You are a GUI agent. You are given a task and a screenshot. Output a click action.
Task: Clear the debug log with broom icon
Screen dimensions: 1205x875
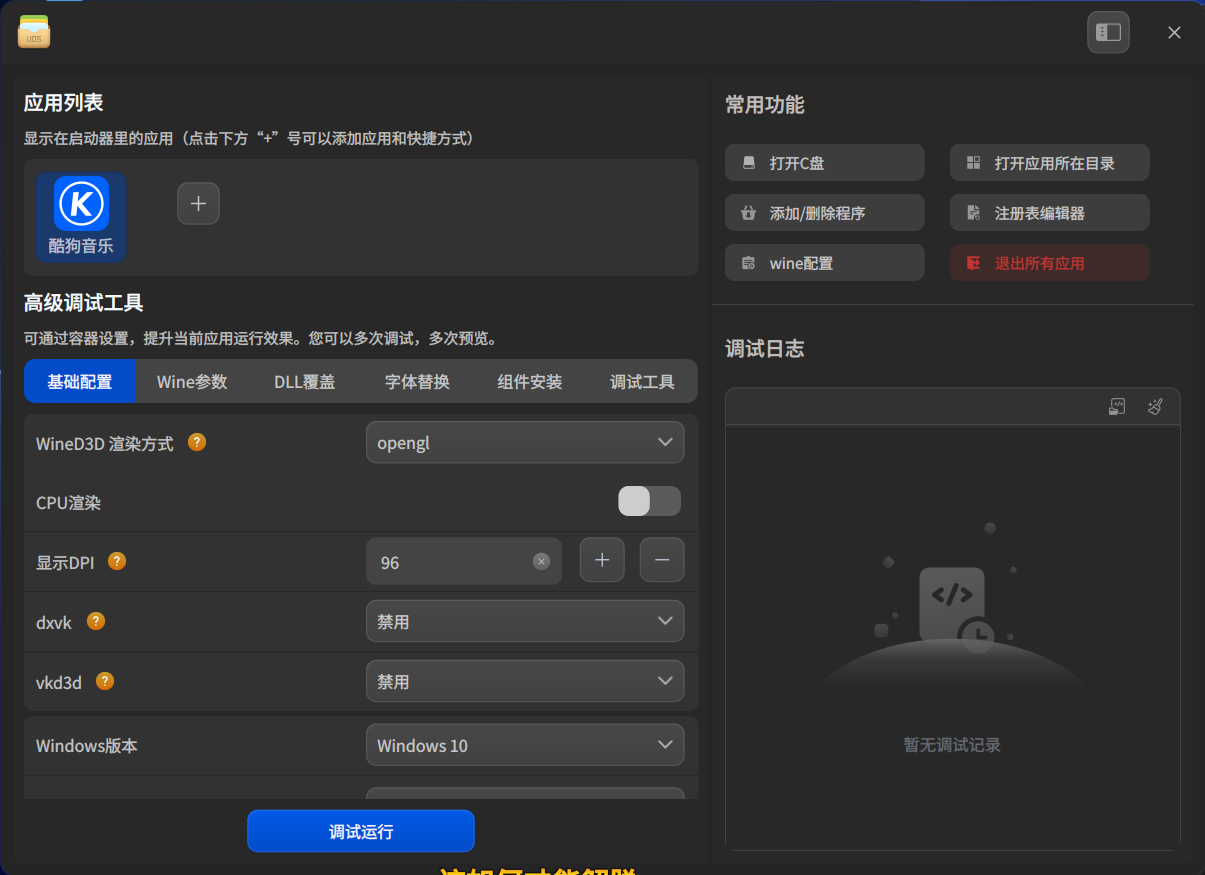1155,406
